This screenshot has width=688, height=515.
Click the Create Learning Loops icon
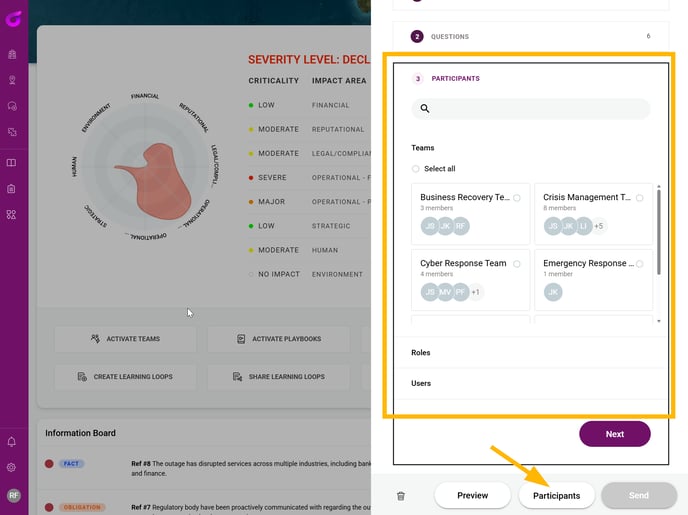82,376
